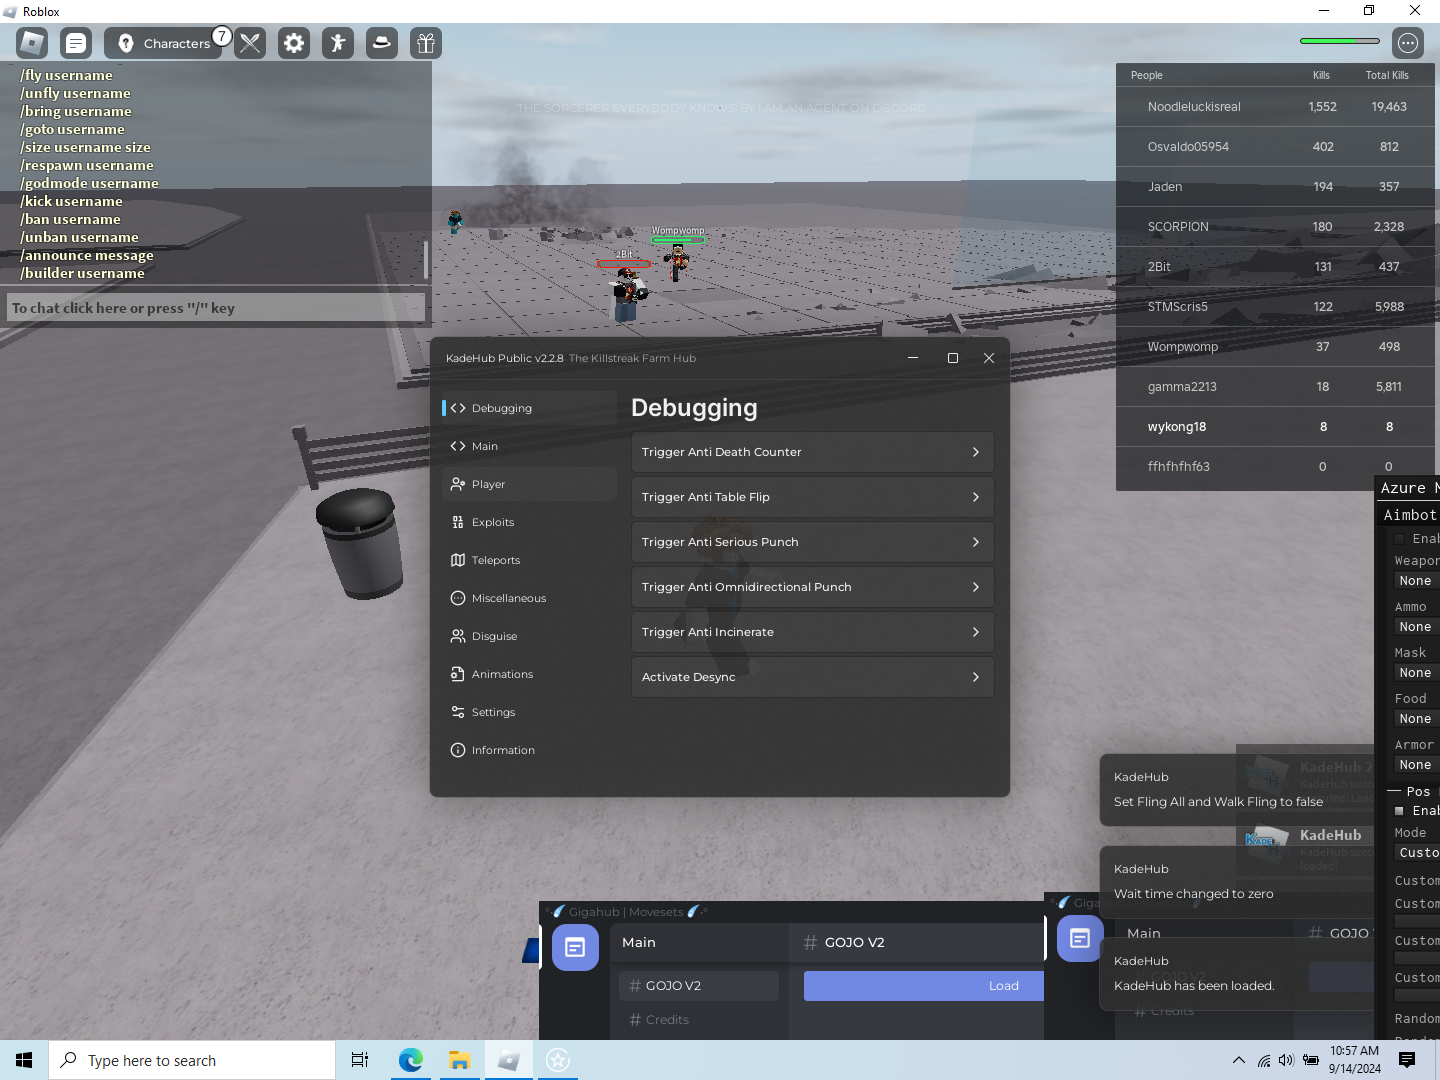Select Credits in Gigahub sidebar
Screen dimensions: 1440x1080
(699, 1020)
